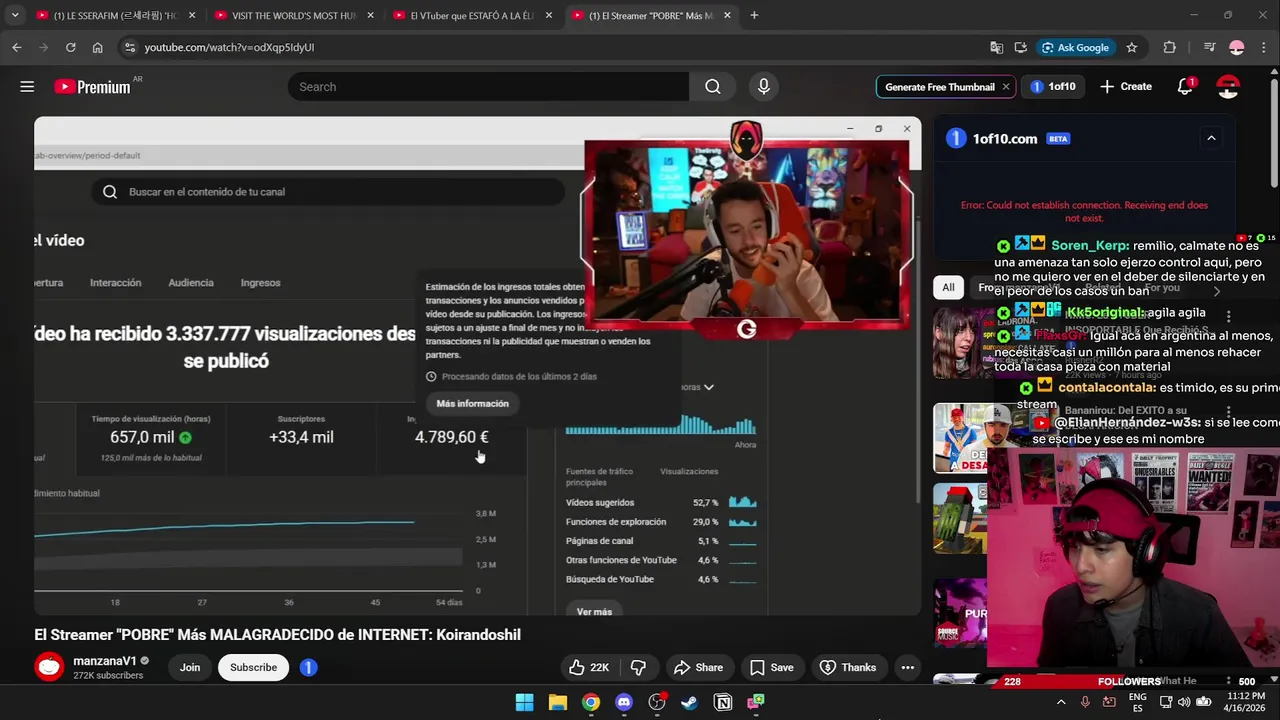Select the Interacción tab in video

[115, 283]
